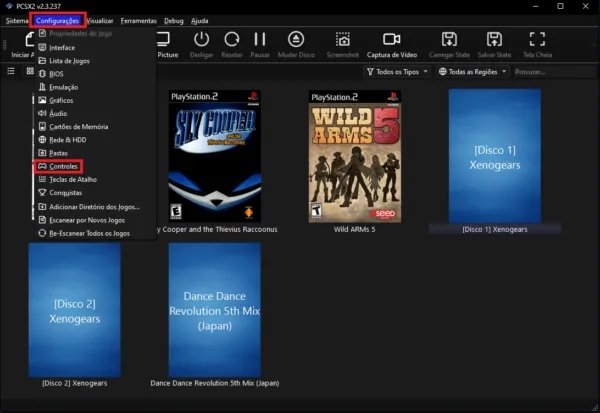Focus the Procurar search field

pos(555,72)
